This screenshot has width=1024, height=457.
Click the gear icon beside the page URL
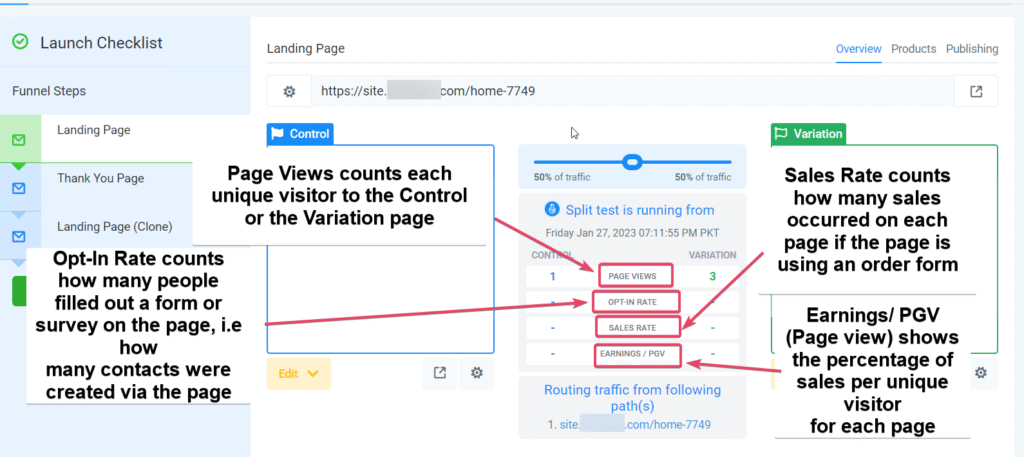tap(289, 91)
